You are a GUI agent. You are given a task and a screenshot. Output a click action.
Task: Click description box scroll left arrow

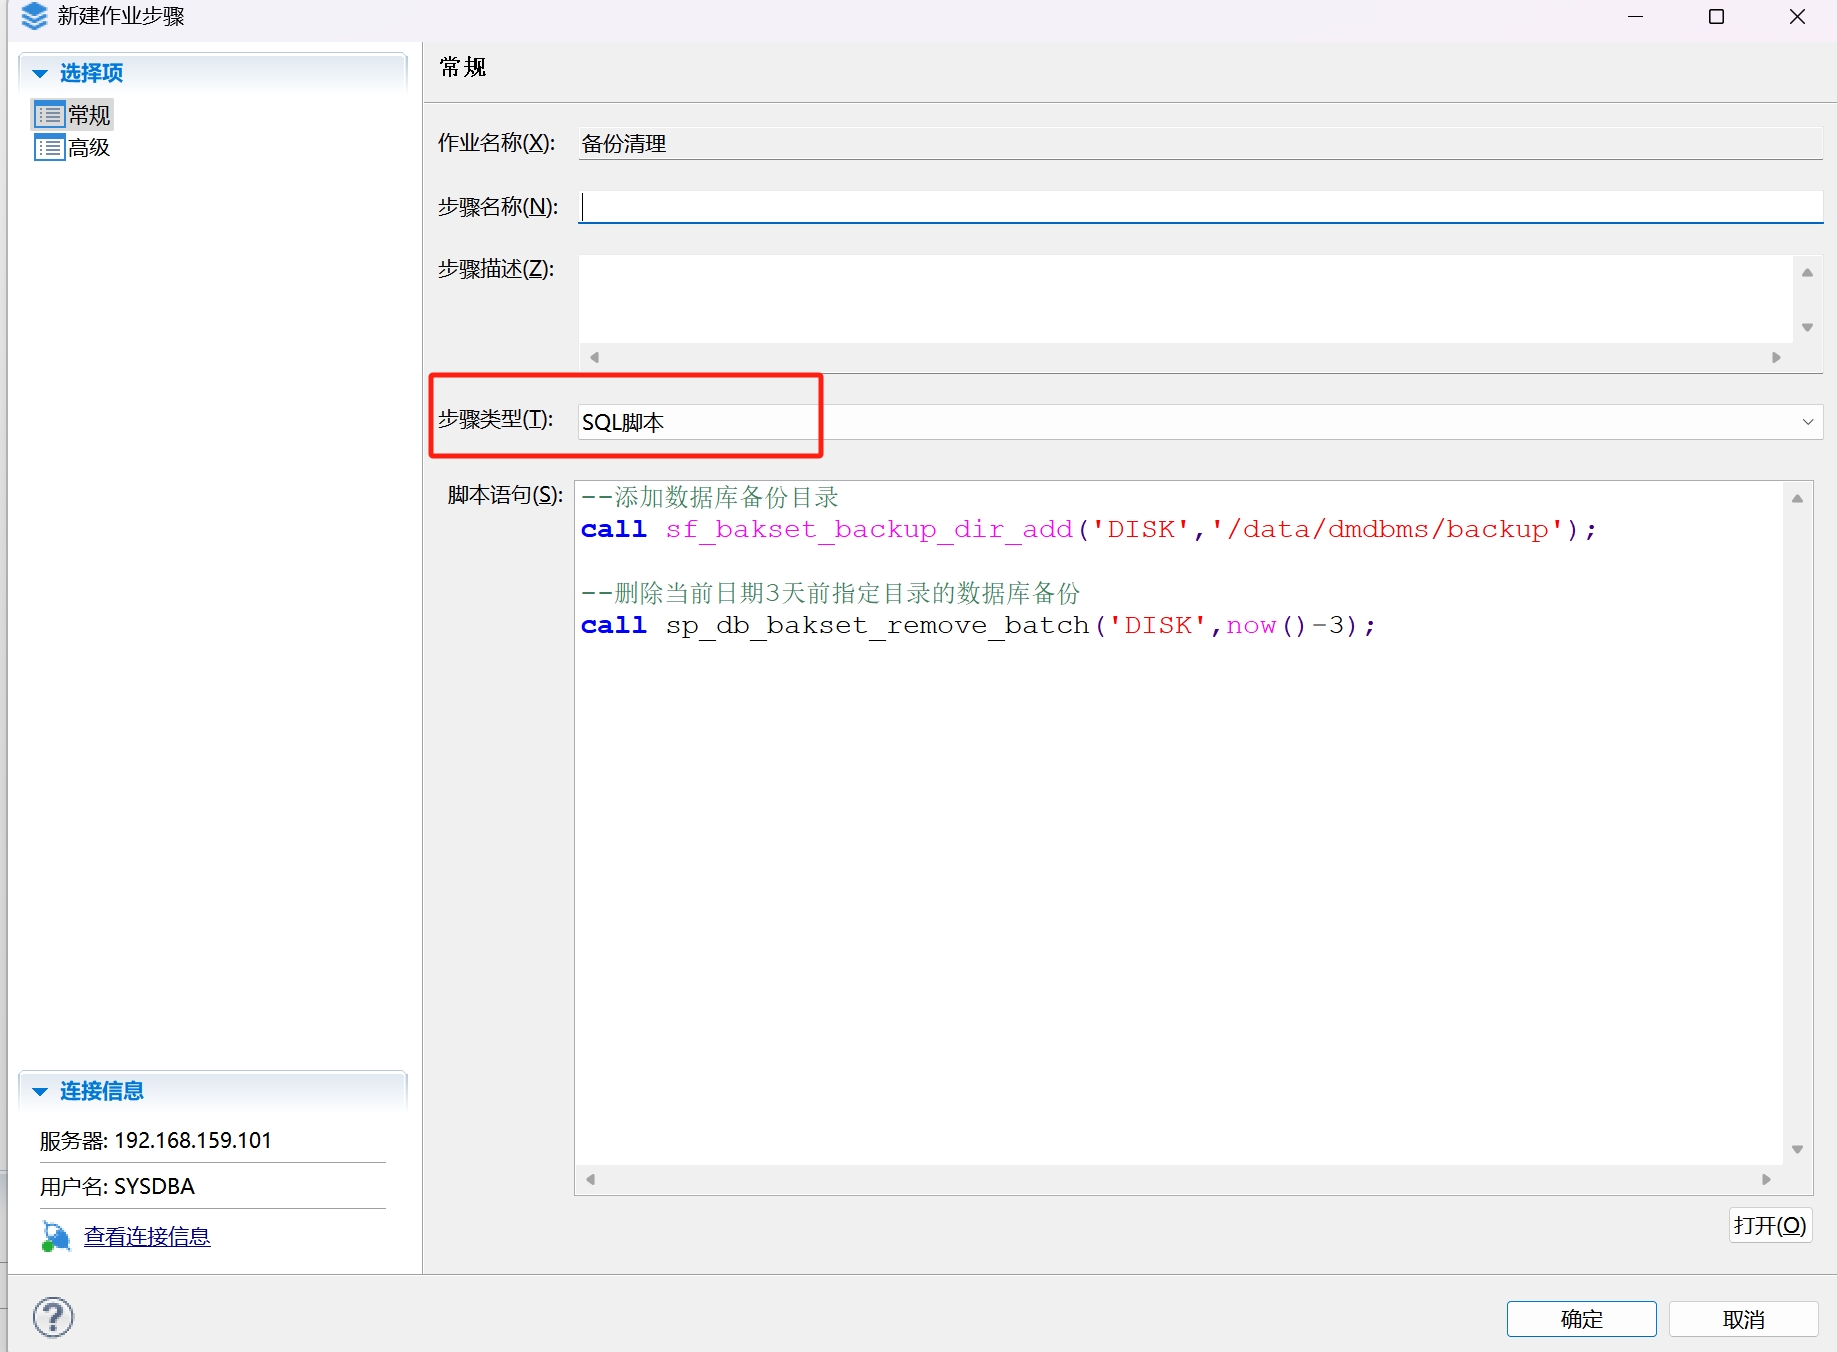pos(594,357)
